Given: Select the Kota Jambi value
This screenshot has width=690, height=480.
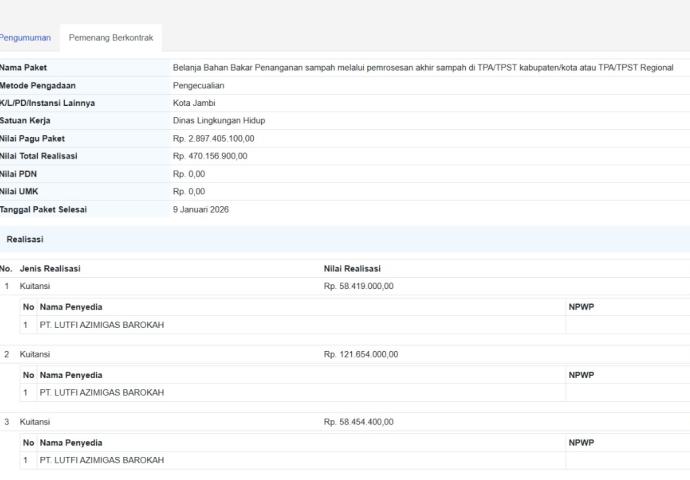Looking at the screenshot, I should 194,103.
